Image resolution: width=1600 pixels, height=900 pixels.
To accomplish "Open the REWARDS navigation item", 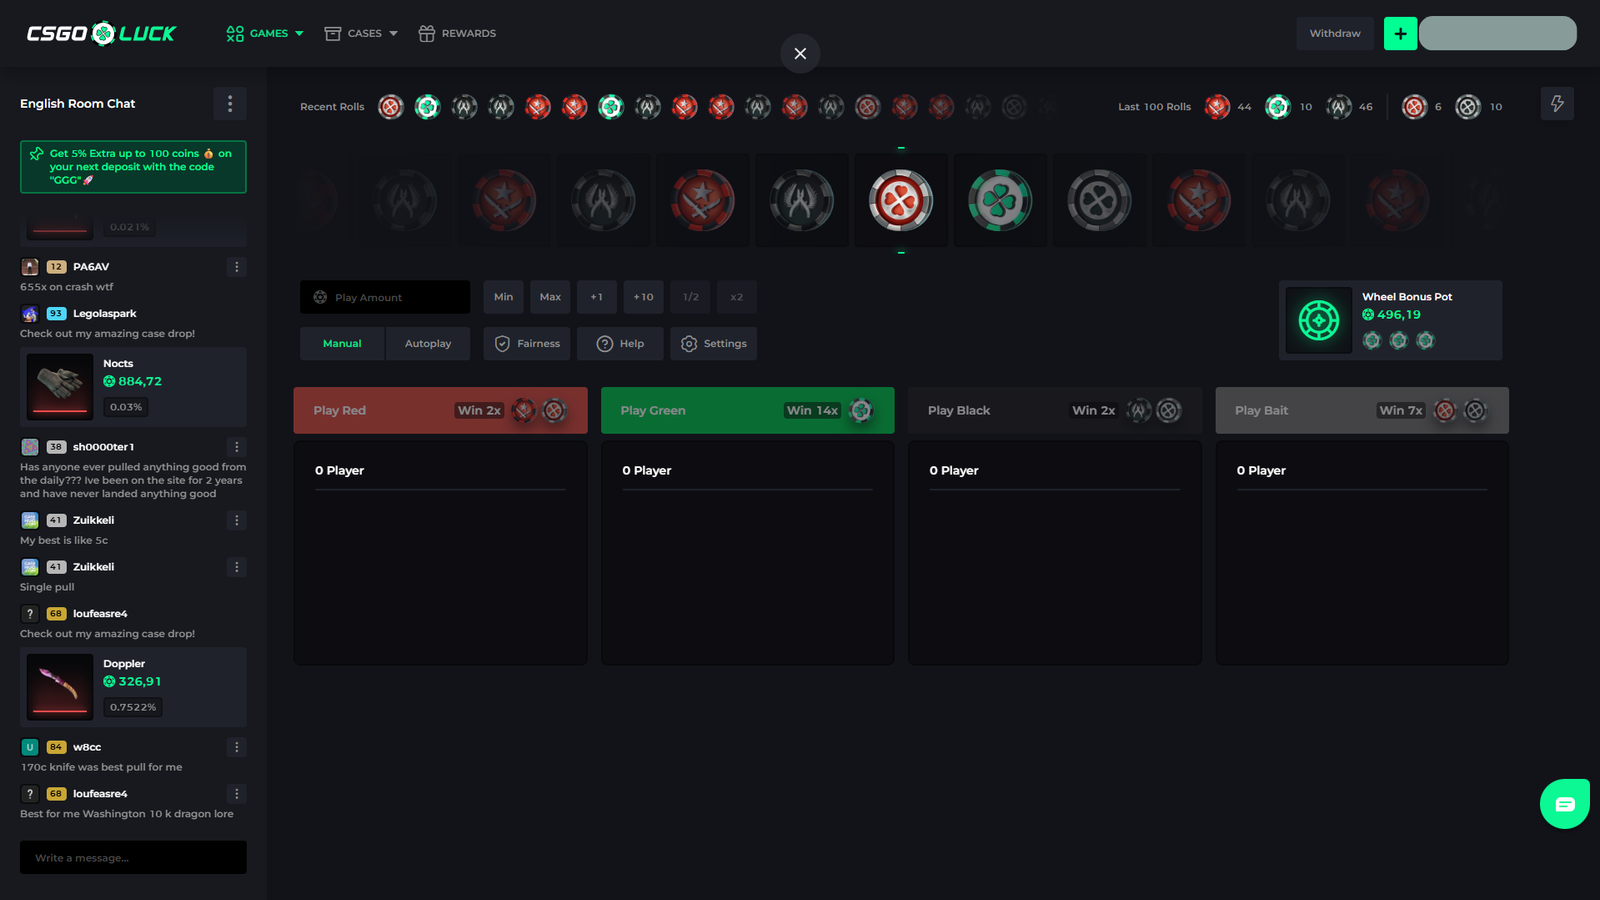I will [x=457, y=33].
